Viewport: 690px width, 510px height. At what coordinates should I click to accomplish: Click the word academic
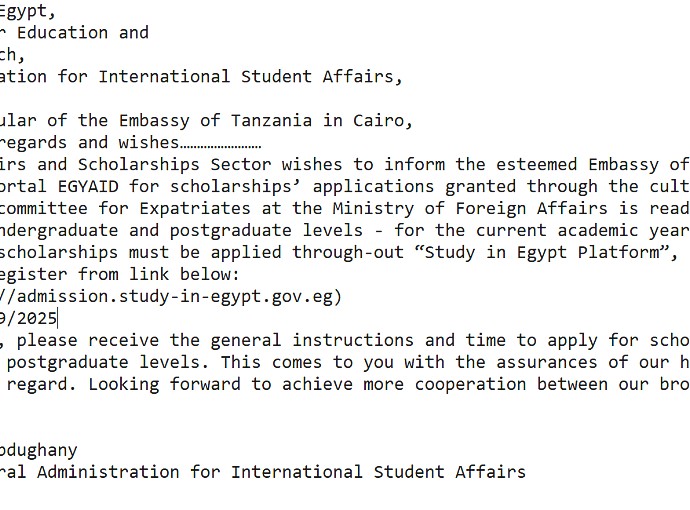pyautogui.click(x=594, y=230)
